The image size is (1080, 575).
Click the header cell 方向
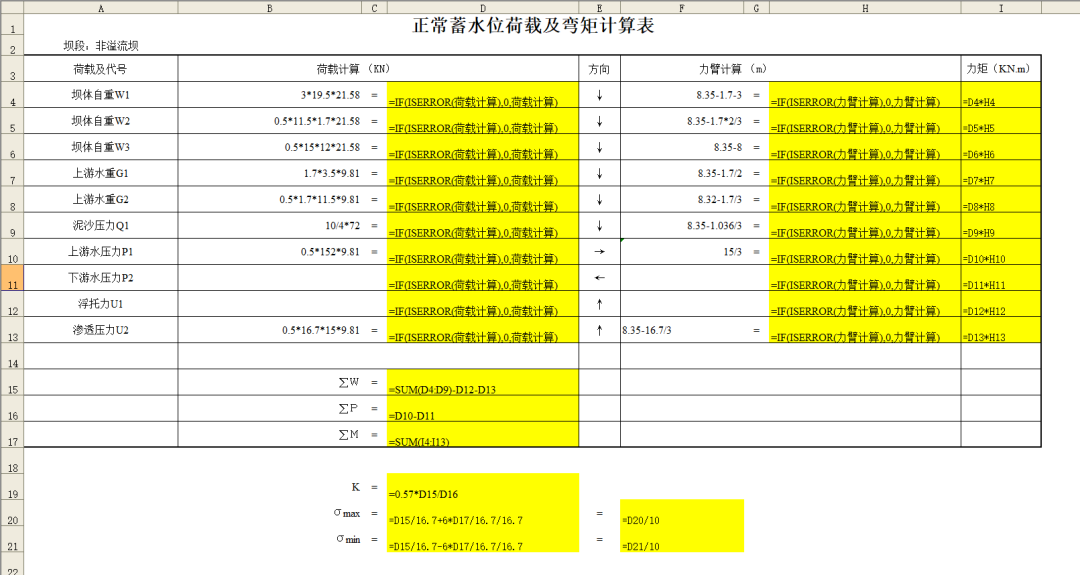(x=599, y=69)
